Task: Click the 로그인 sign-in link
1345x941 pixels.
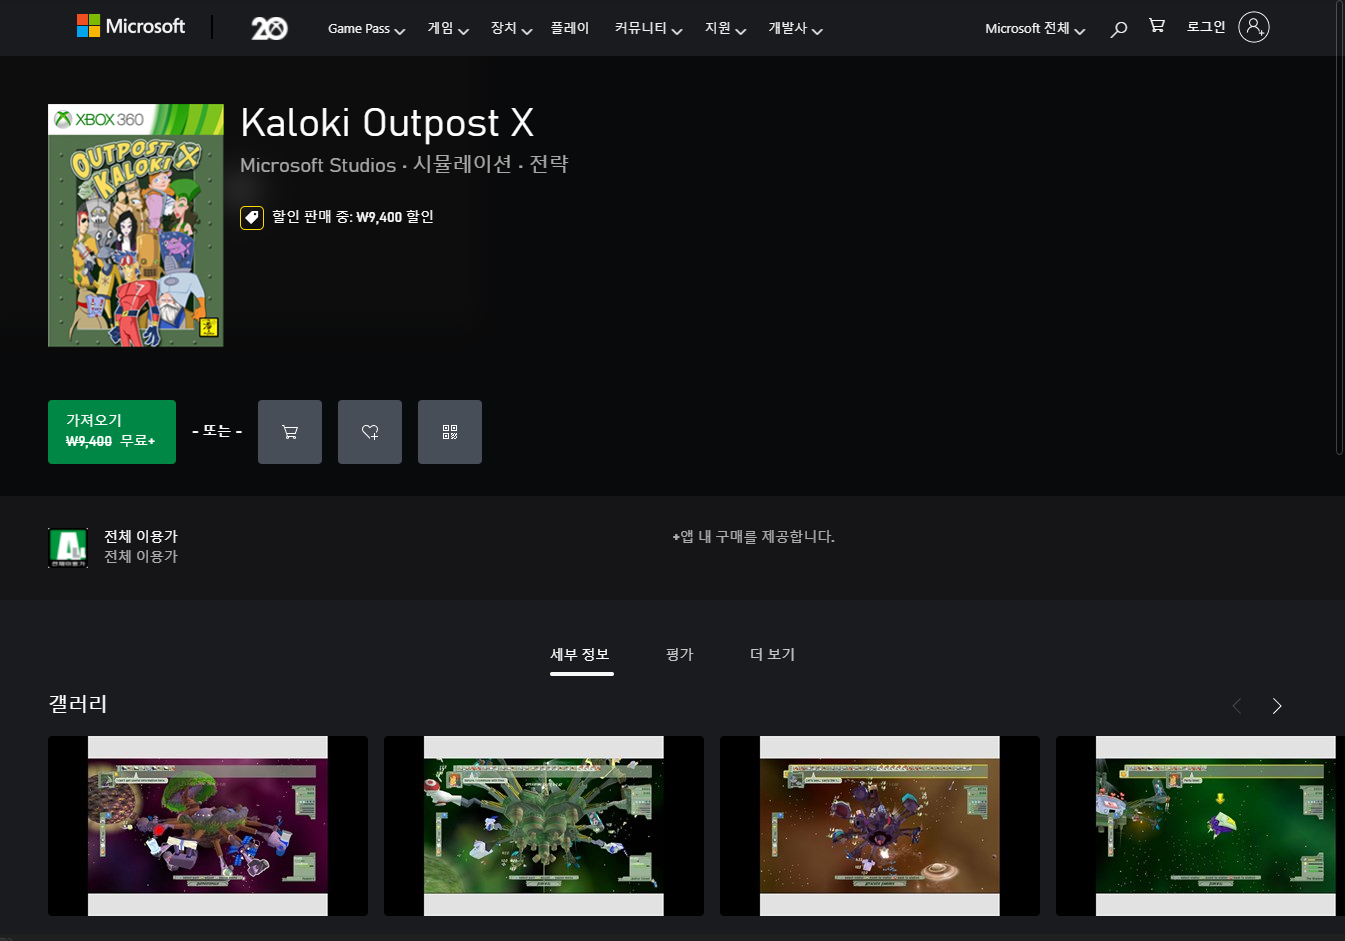Action: pos(1206,27)
